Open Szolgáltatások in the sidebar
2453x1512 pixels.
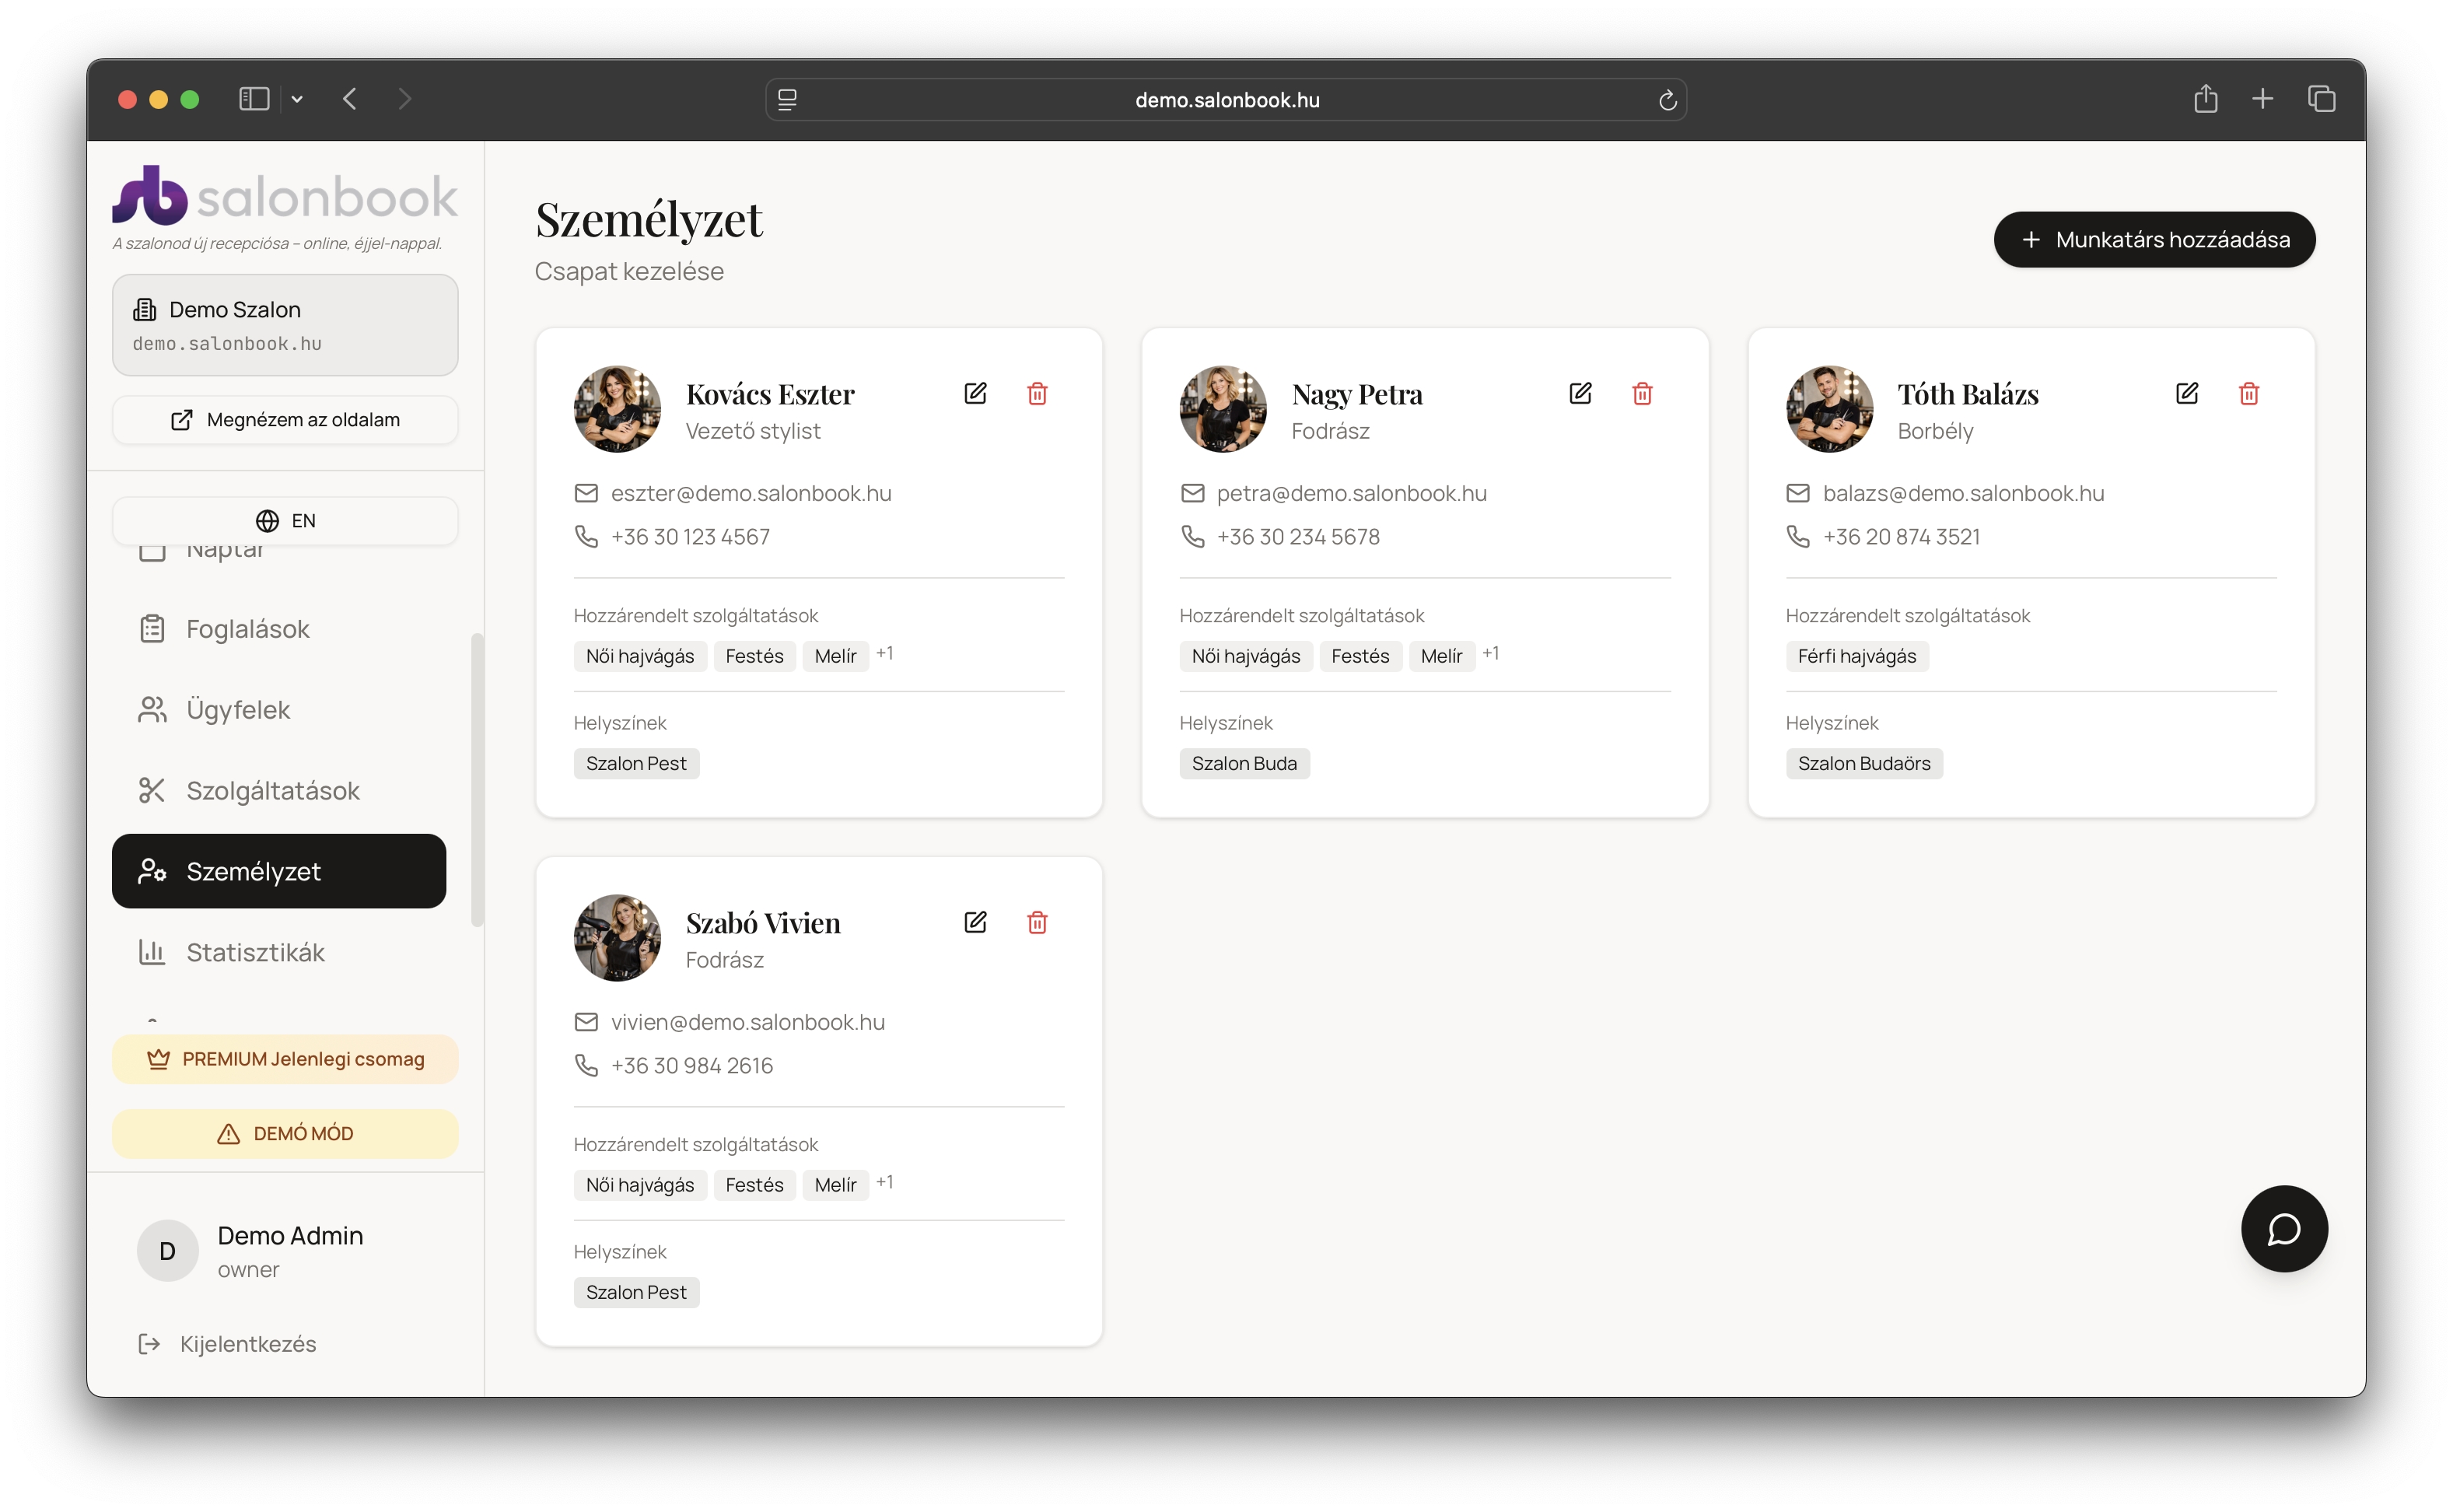point(279,791)
